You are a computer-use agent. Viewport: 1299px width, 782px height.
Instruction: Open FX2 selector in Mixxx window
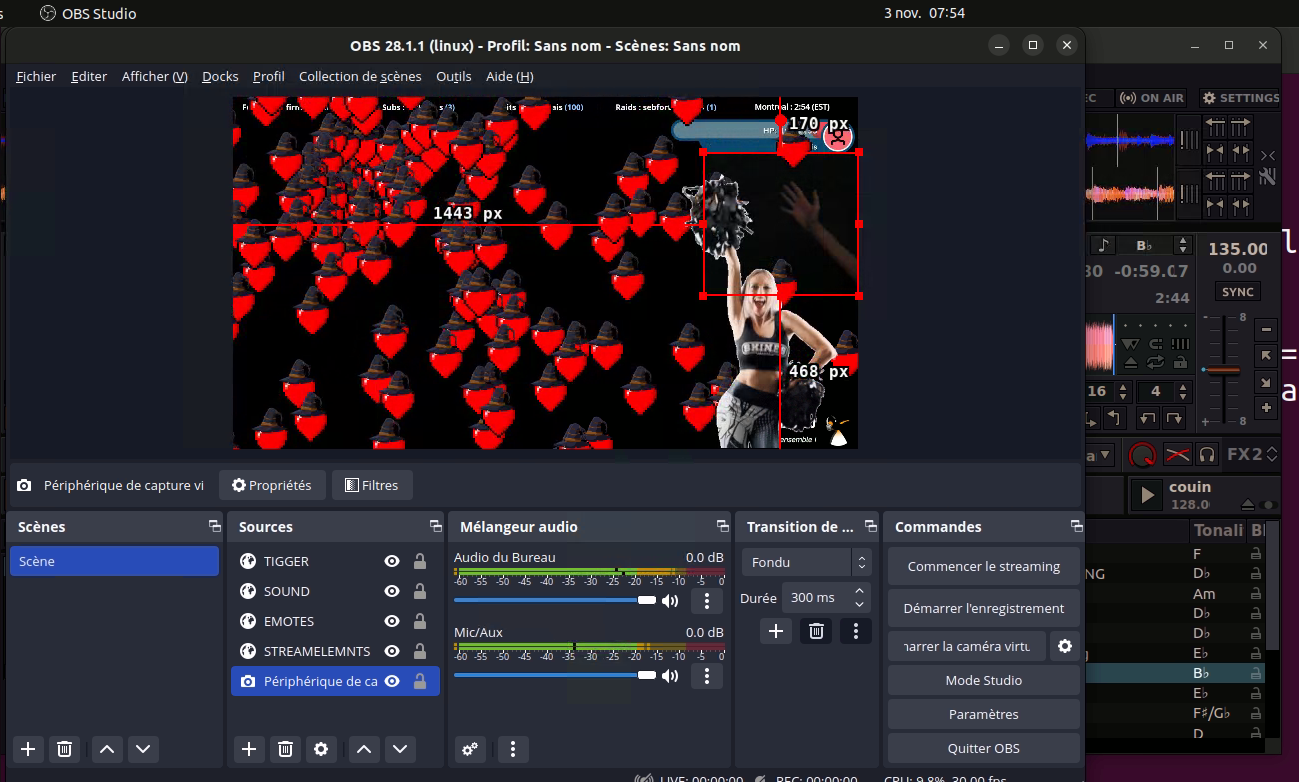click(x=1252, y=454)
